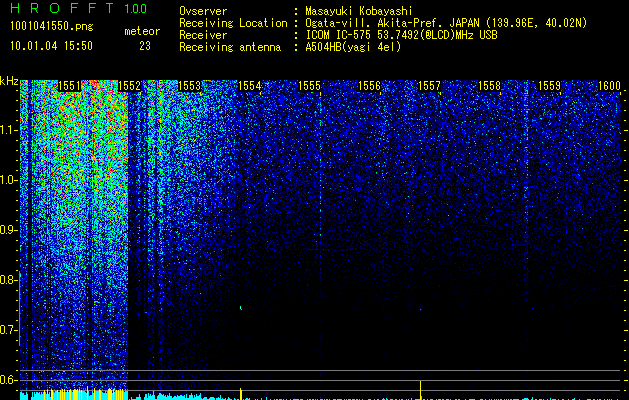Click the meteor echo spot near 1554

(241, 308)
